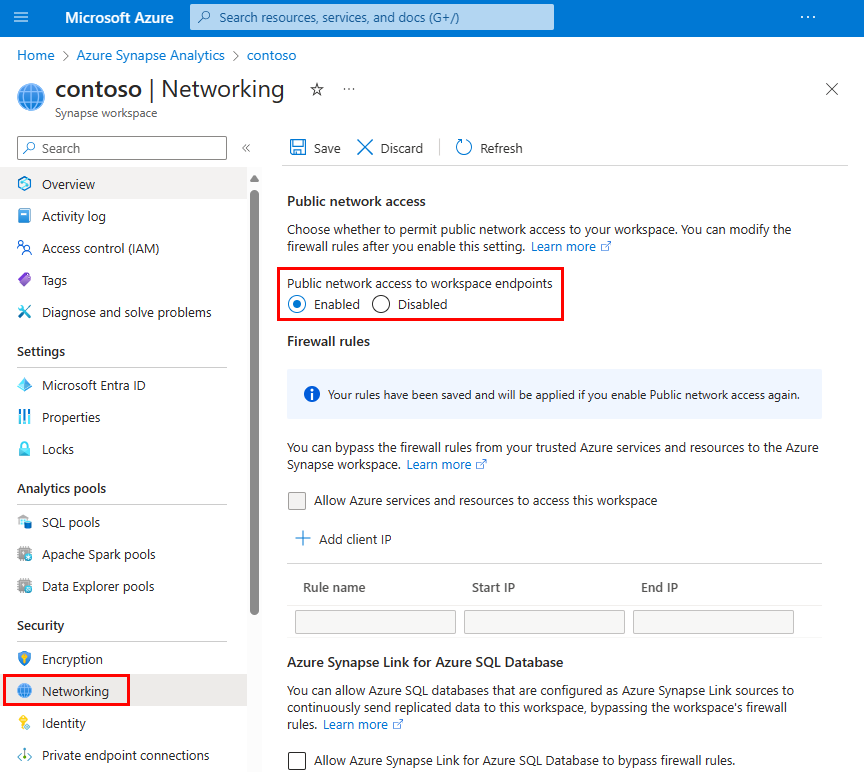864x772 pixels.
Task: Open the more options ellipsis beside the star
Action: (348, 89)
